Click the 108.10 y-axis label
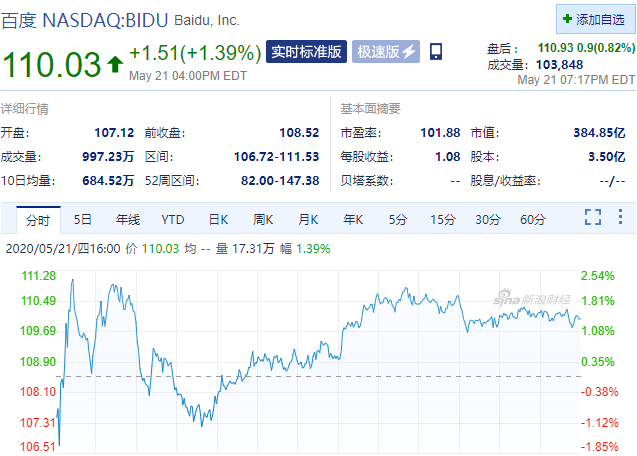 [38, 392]
